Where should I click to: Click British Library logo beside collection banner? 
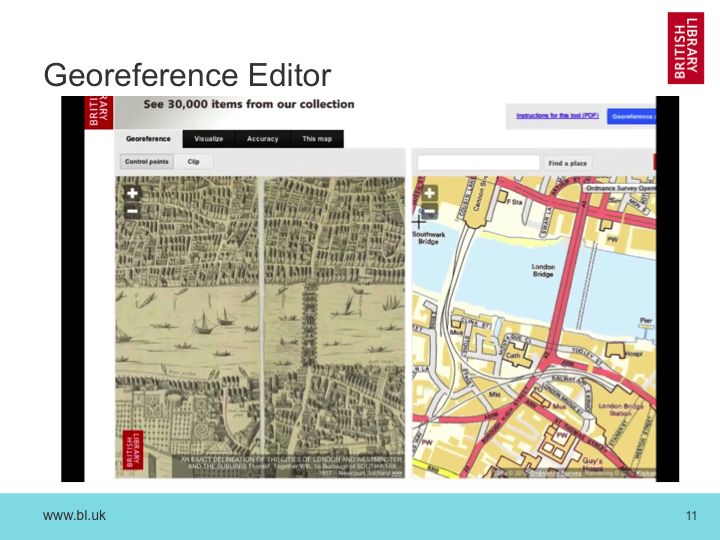pos(100,111)
